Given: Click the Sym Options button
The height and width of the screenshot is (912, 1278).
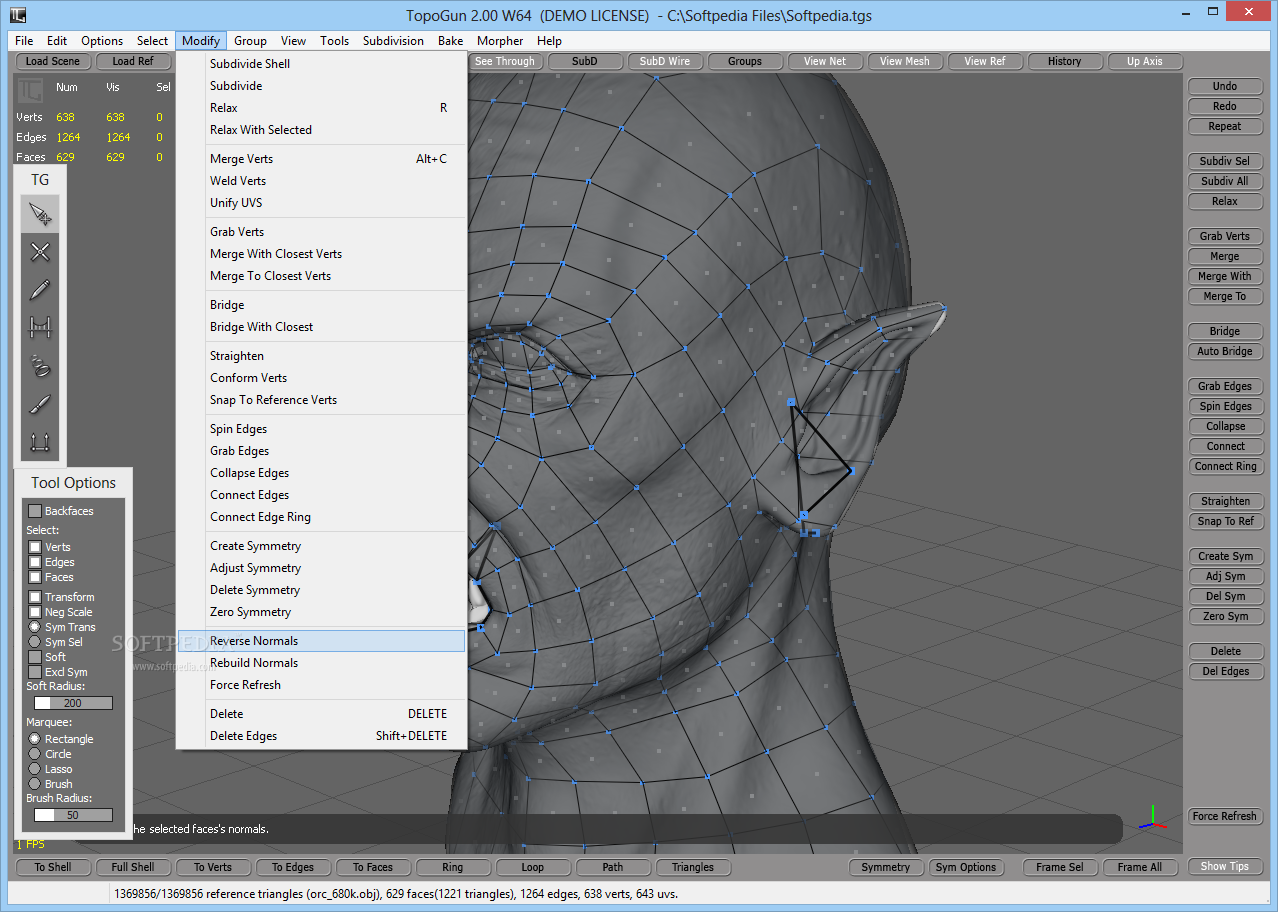Looking at the screenshot, I should pos(965,867).
